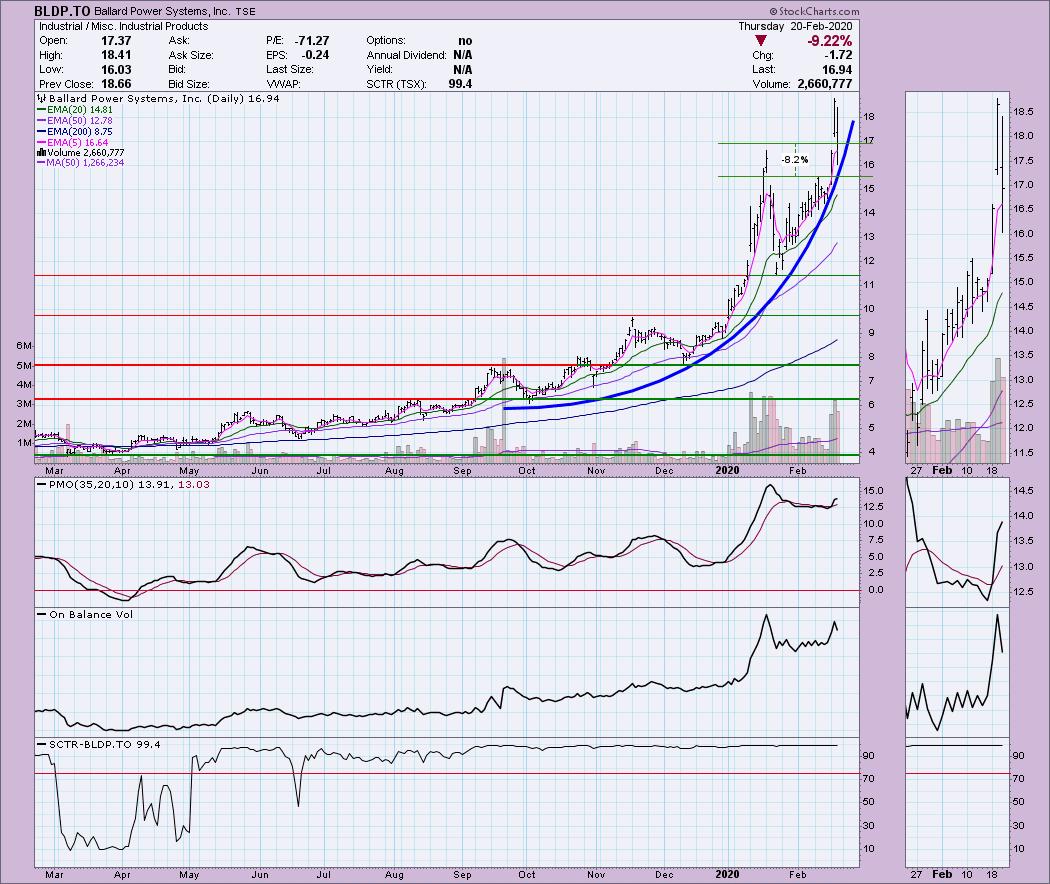Click the Options value no
Screen dimensions: 1050x884
(465, 41)
